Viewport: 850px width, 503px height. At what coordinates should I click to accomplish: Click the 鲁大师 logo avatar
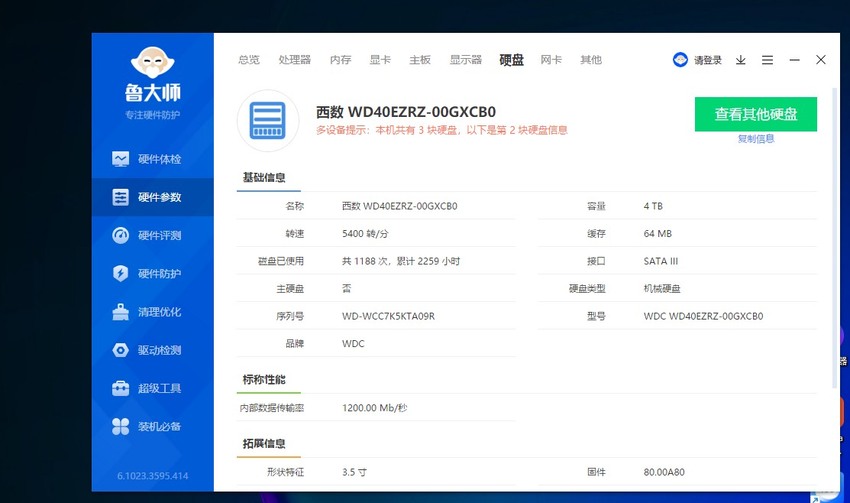click(x=153, y=62)
